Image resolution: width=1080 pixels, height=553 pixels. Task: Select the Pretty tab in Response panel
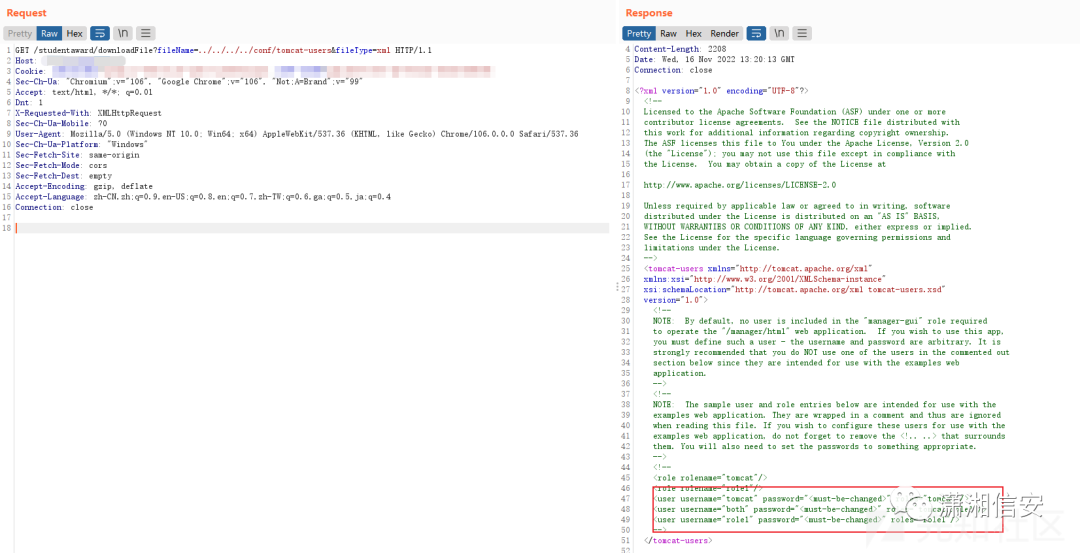coord(638,33)
